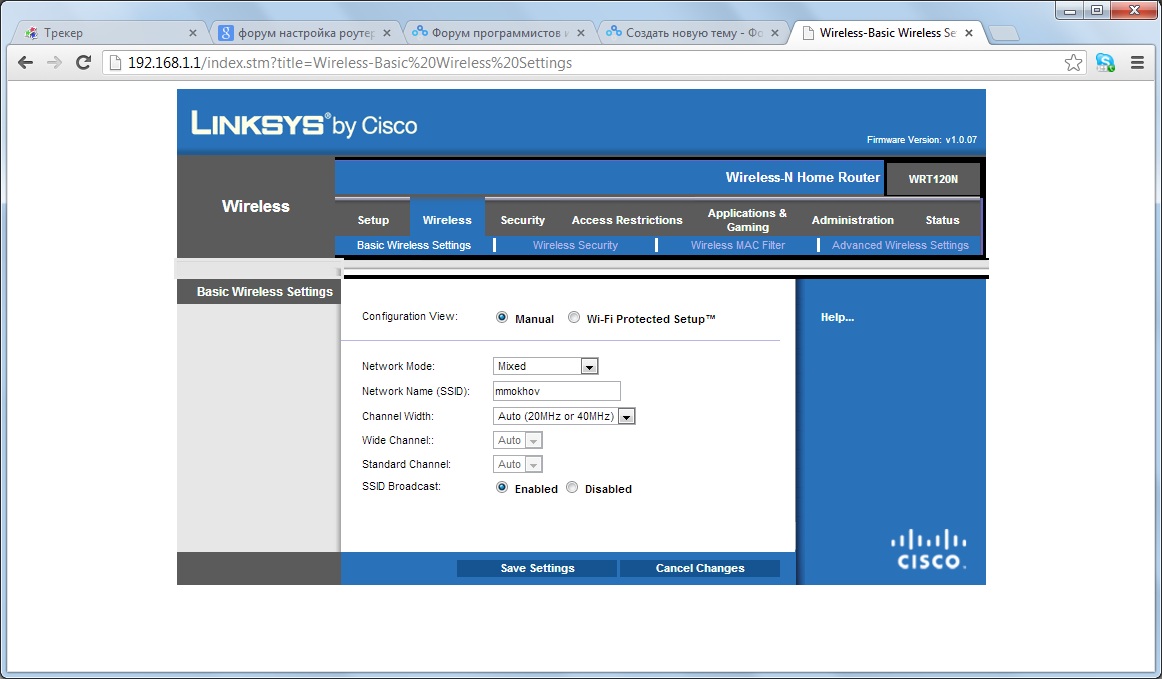The height and width of the screenshot is (679, 1162).
Task: Click the WRT120N model label
Action: pyautogui.click(x=933, y=179)
